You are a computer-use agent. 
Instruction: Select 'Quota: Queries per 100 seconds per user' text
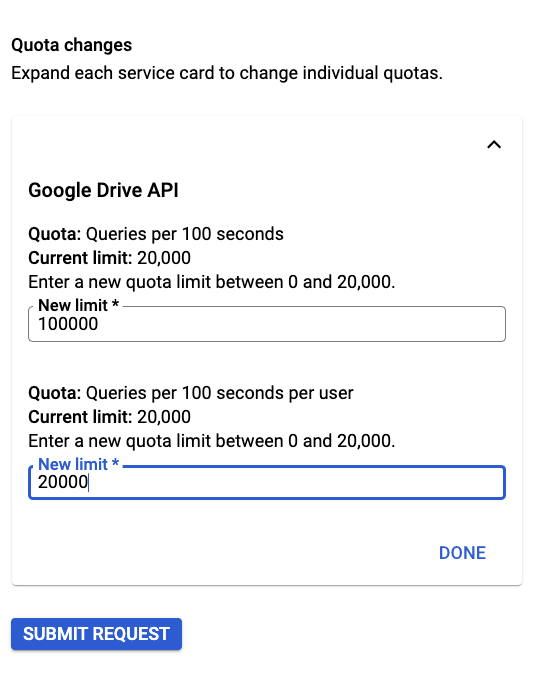[x=191, y=393]
